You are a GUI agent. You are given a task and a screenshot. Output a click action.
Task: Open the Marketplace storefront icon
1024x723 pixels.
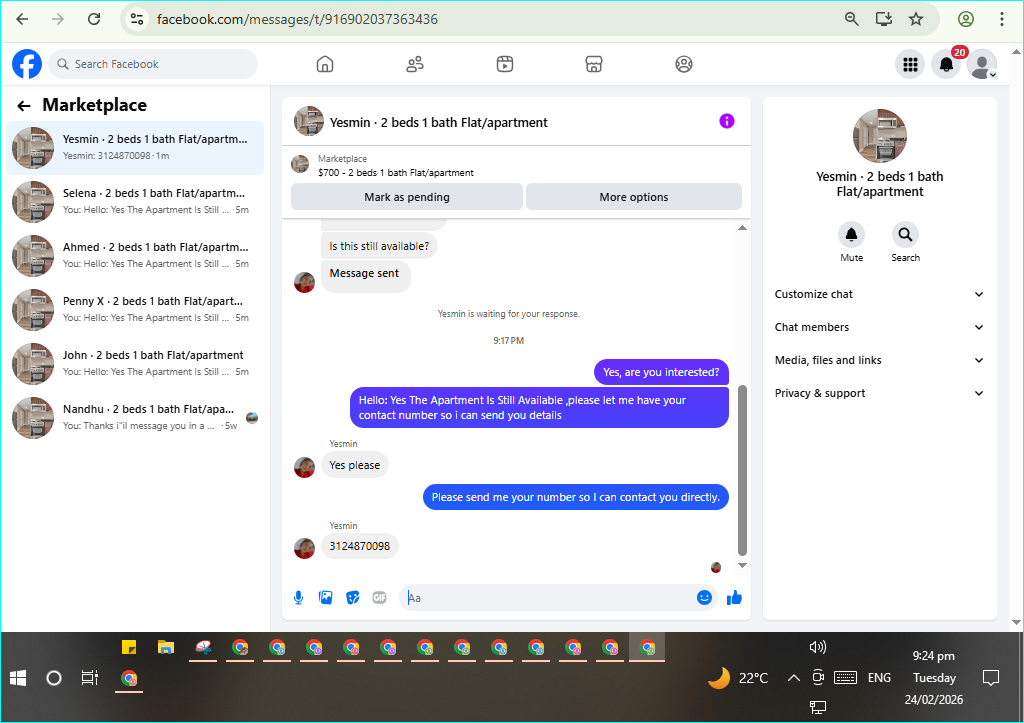coord(594,64)
